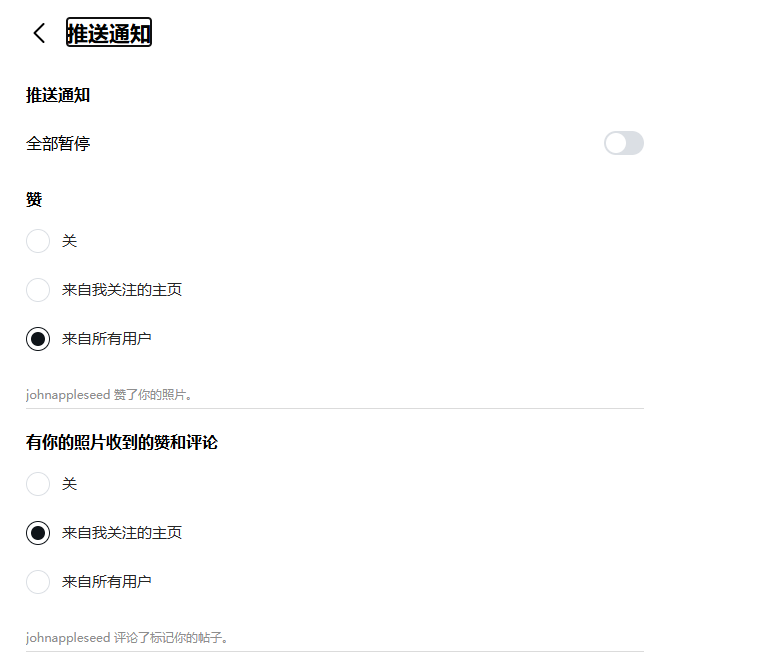Click the 全部暂停 label text
The height and width of the screenshot is (672, 764).
[x=58, y=144]
